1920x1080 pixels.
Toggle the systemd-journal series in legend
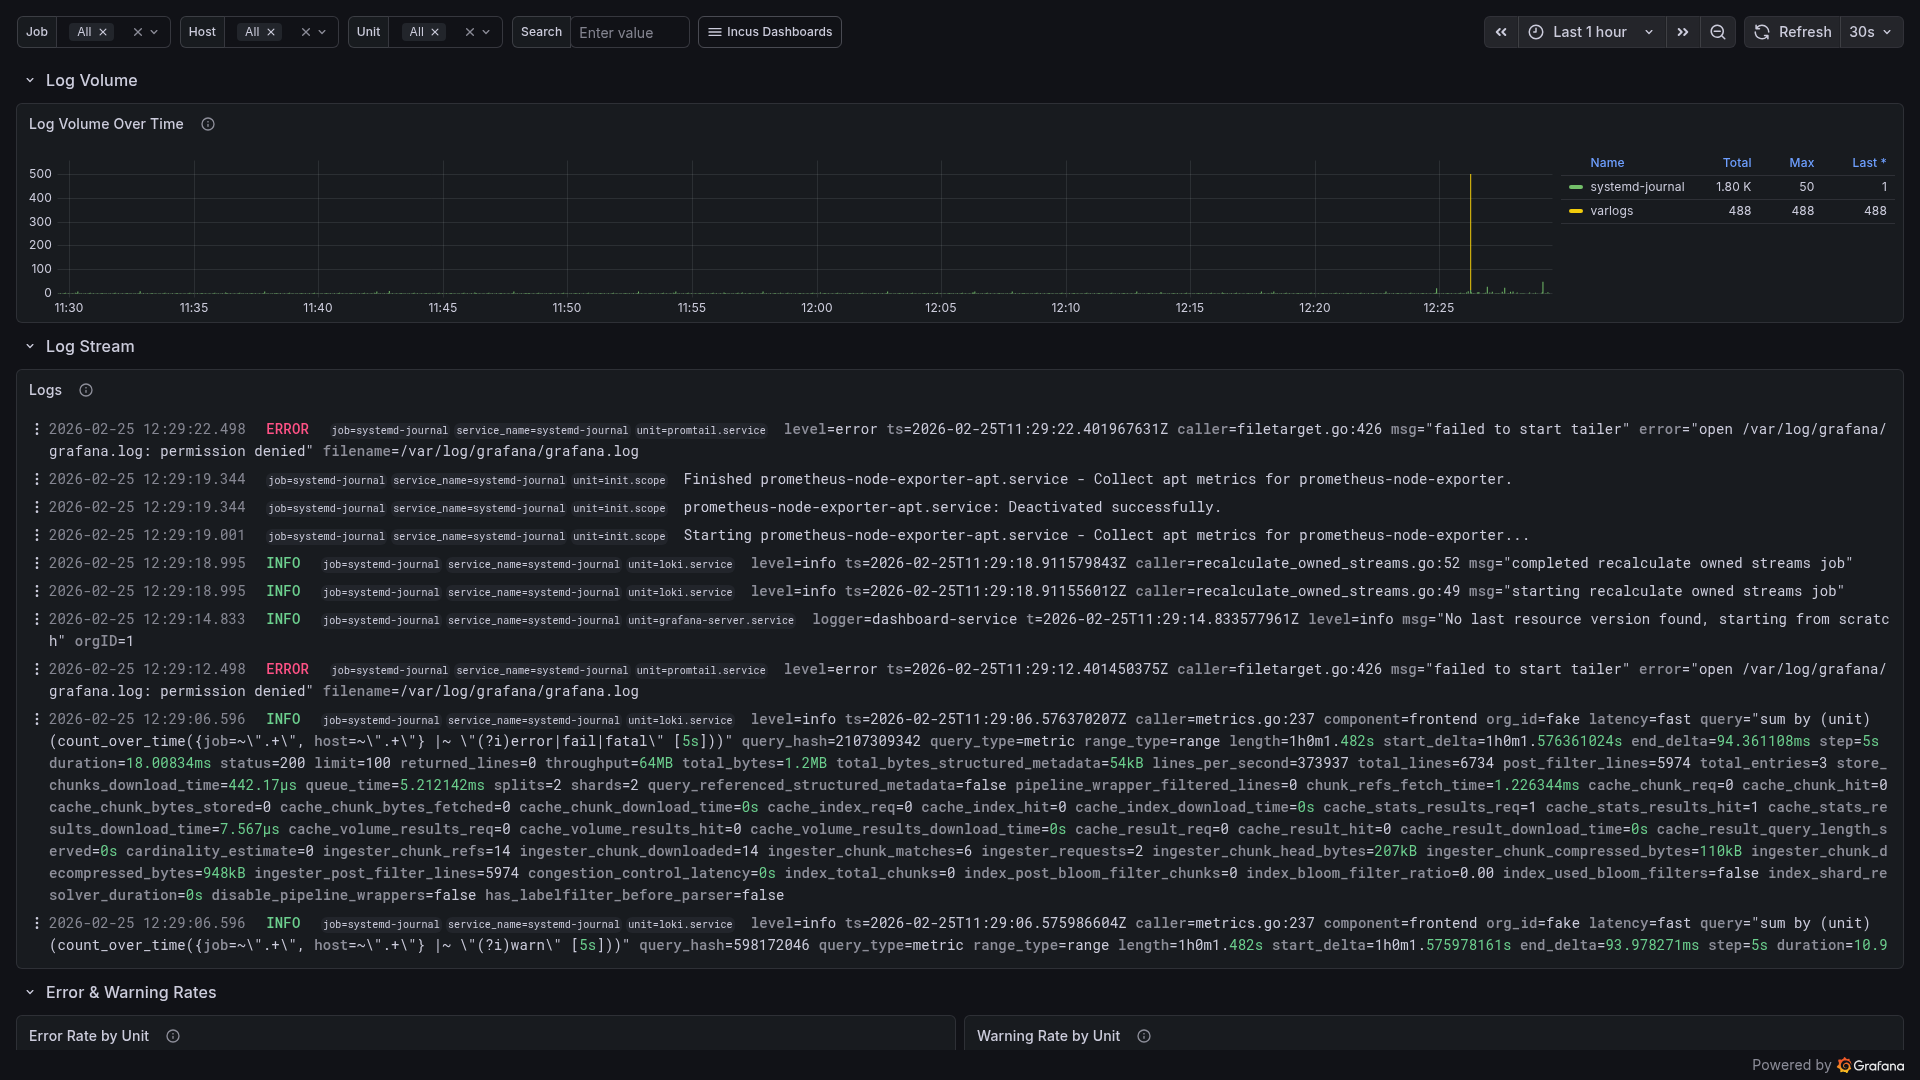[x=1637, y=187]
